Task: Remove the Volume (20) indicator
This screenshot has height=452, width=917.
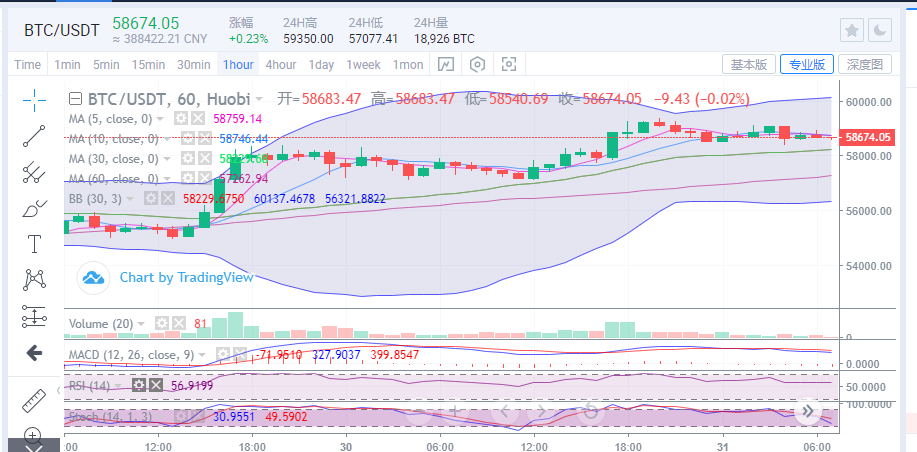Action: [x=178, y=323]
